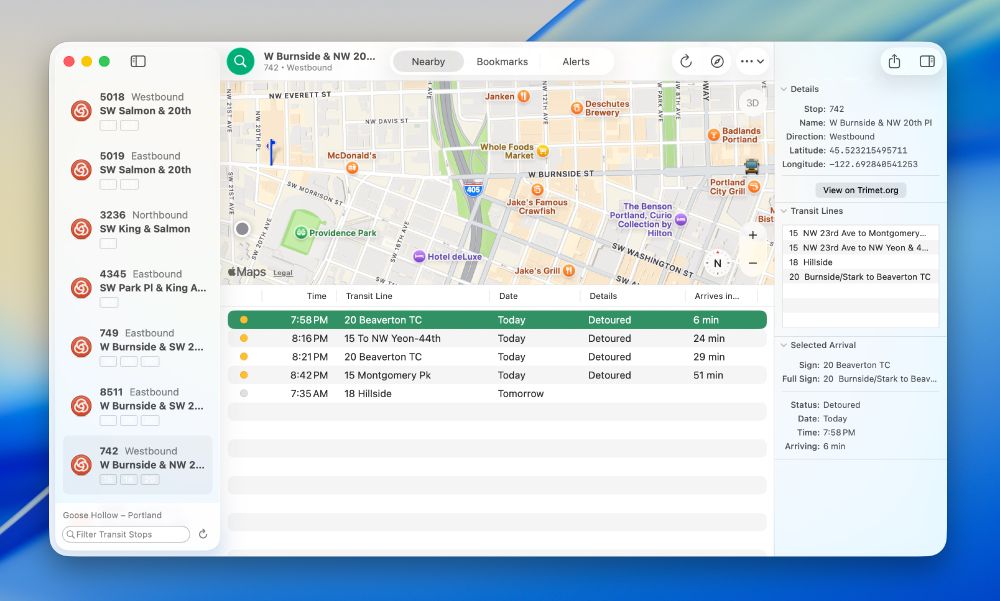1000x601 pixels.
Task: Select stop 742 Westbound W Burnside
Action: [138, 465]
